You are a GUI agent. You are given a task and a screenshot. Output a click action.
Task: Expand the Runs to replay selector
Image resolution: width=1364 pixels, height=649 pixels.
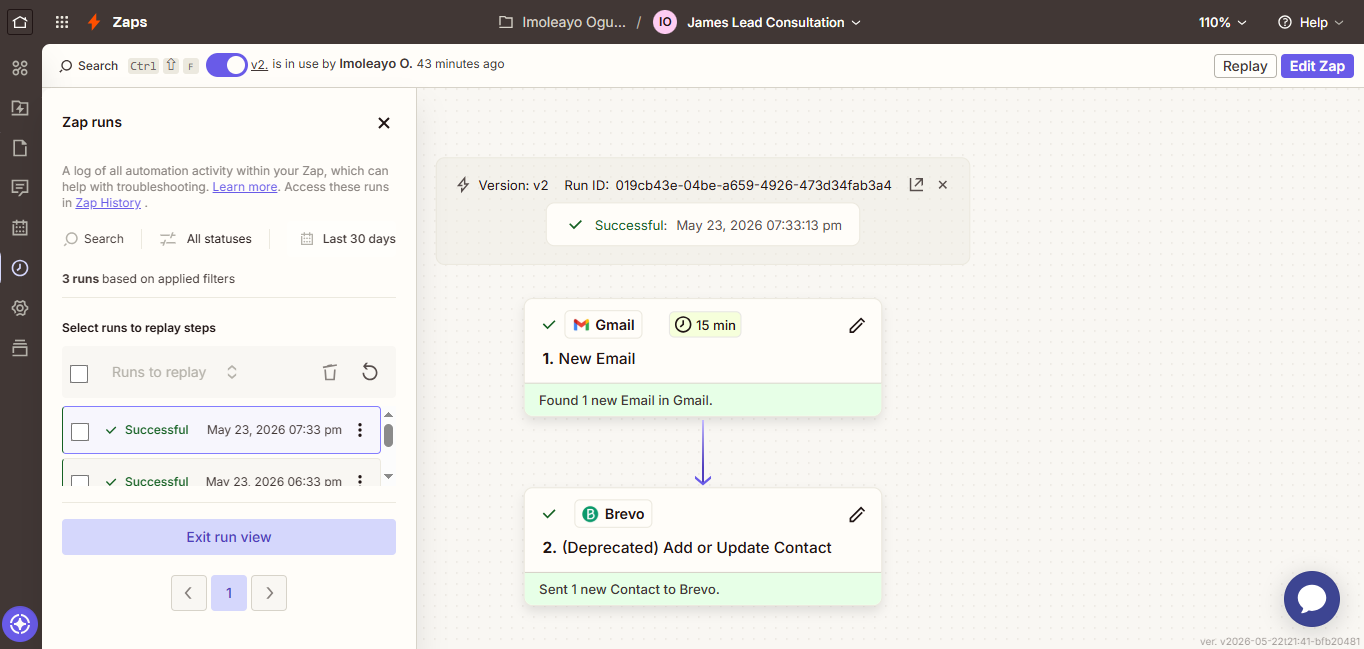click(175, 372)
